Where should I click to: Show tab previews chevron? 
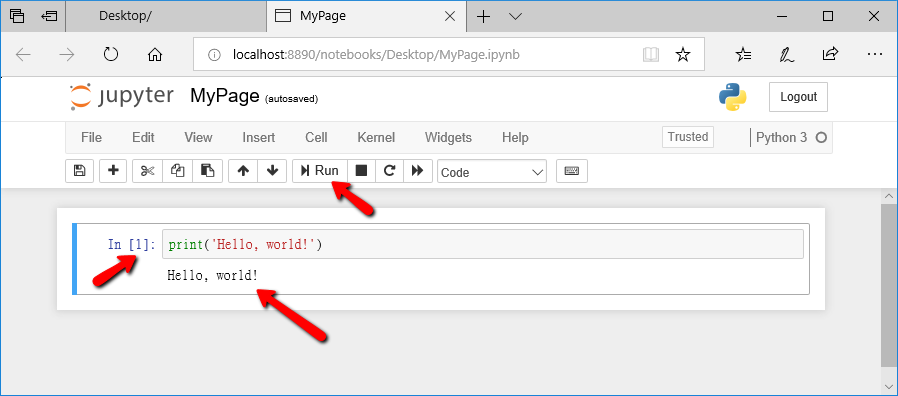click(515, 16)
